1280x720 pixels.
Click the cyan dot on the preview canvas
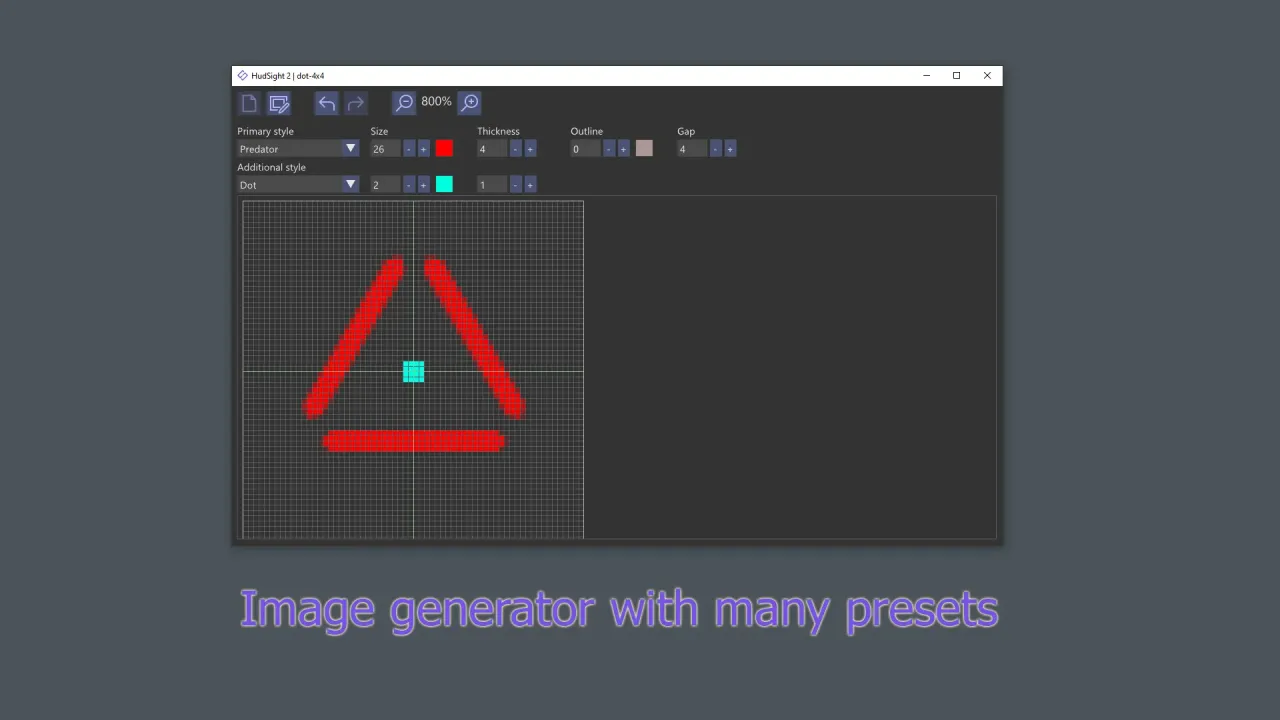pyautogui.click(x=413, y=371)
